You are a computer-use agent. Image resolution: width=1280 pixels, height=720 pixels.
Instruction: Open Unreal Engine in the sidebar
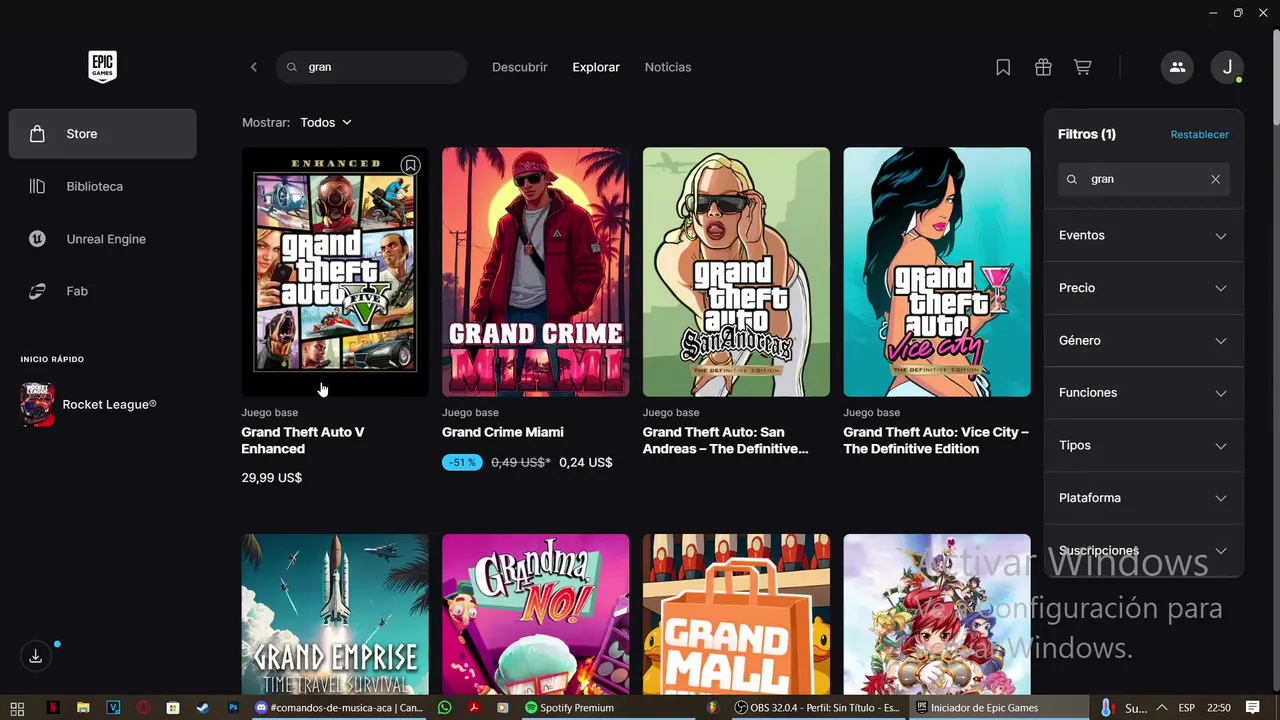(102, 239)
